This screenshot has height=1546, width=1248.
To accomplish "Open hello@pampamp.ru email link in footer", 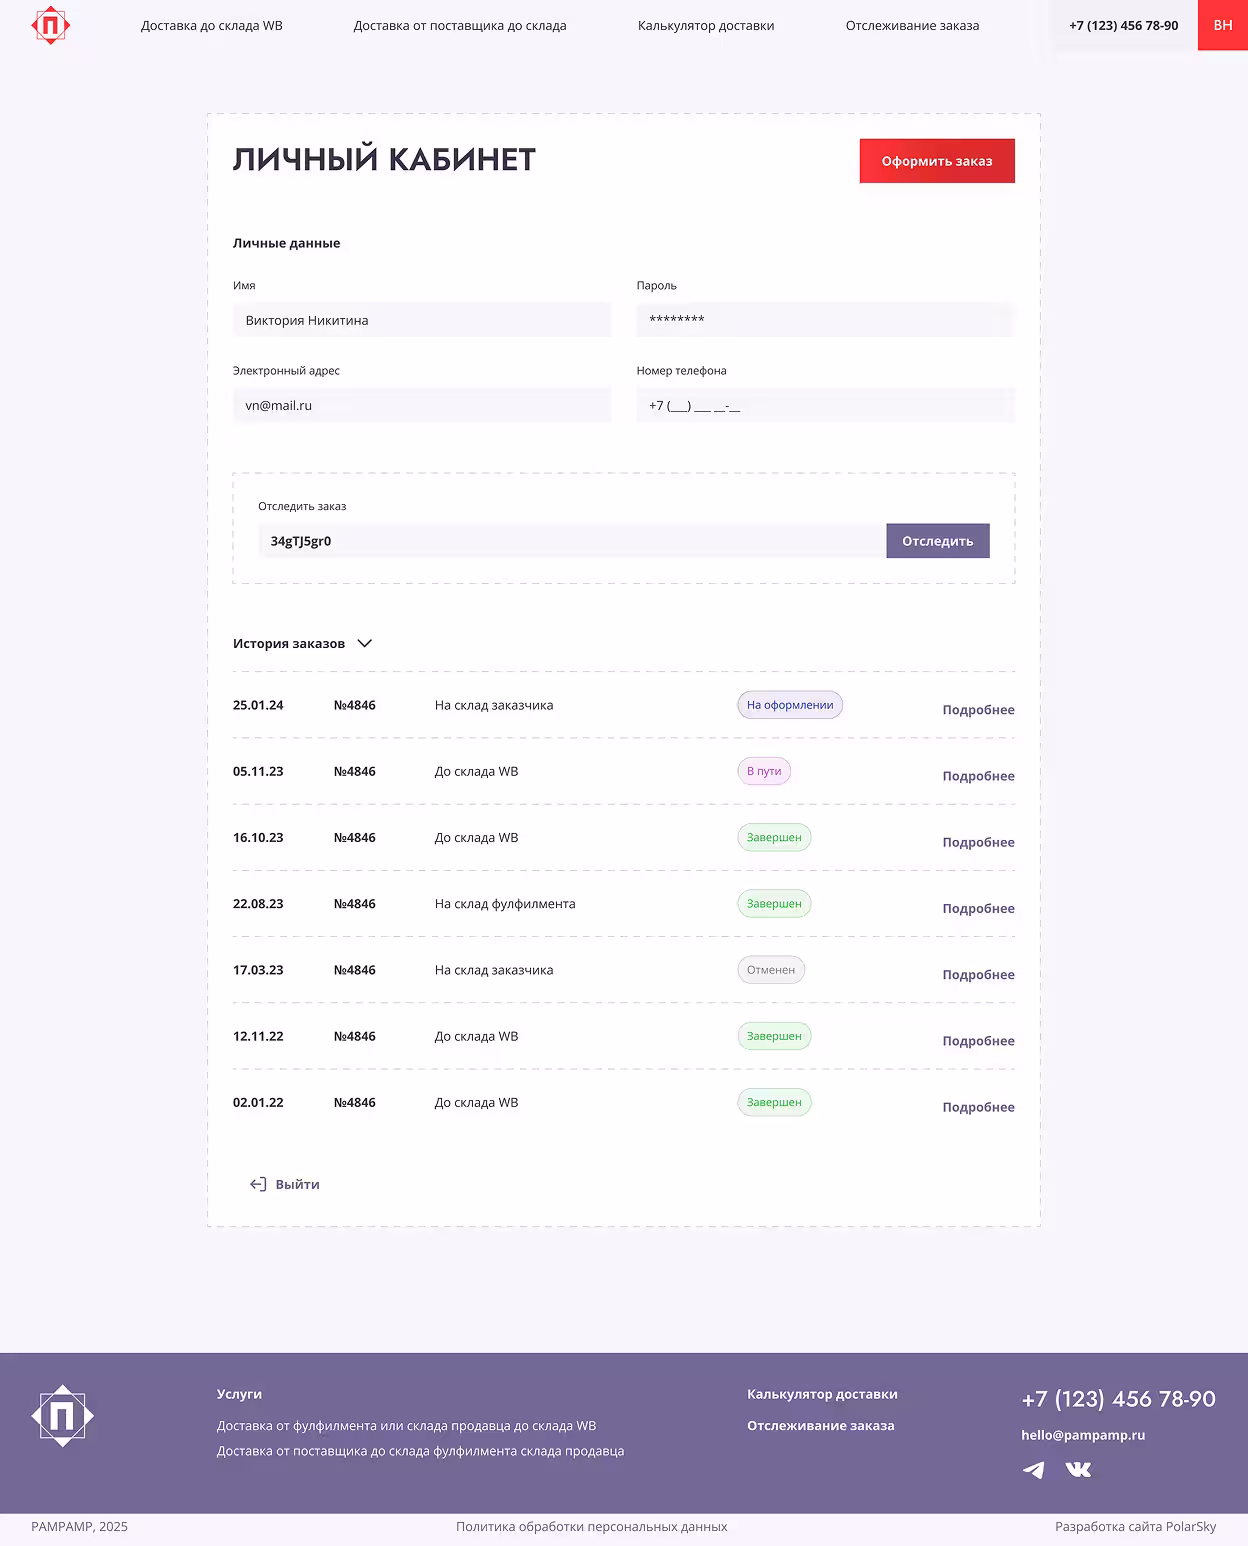I will (1083, 1435).
